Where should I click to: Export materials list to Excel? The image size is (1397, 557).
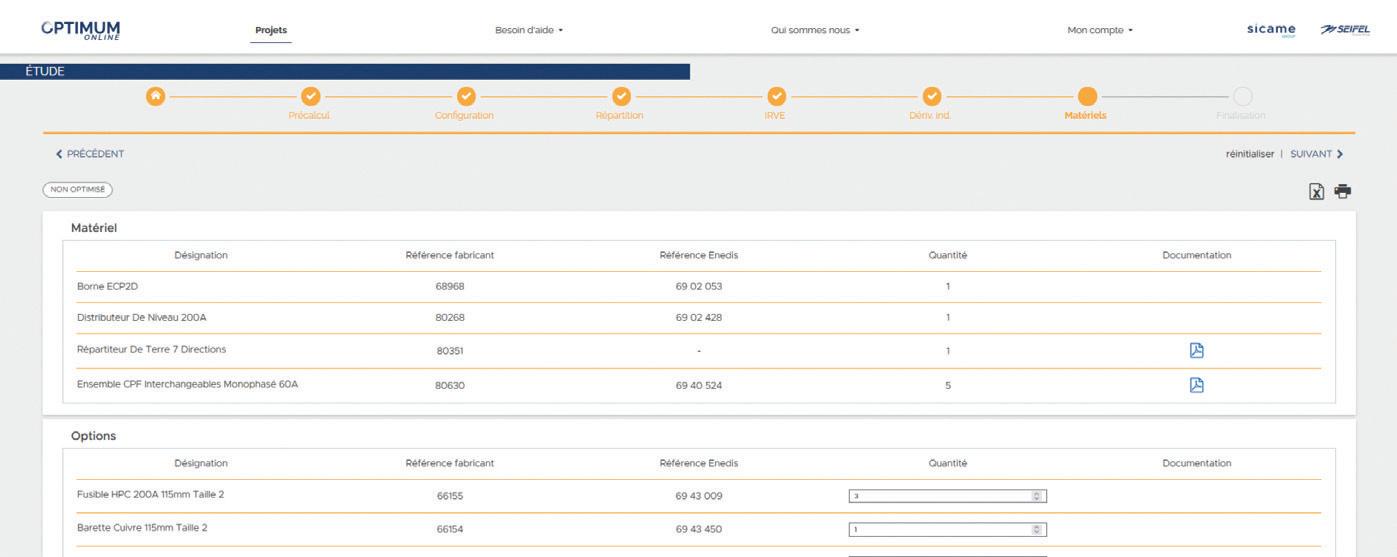point(1317,192)
